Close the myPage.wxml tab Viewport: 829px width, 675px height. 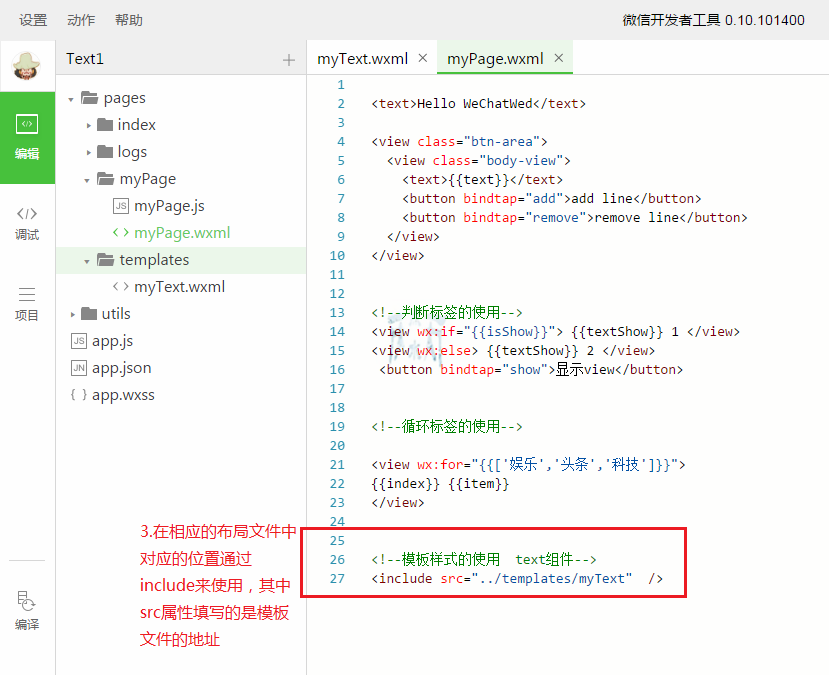(558, 58)
